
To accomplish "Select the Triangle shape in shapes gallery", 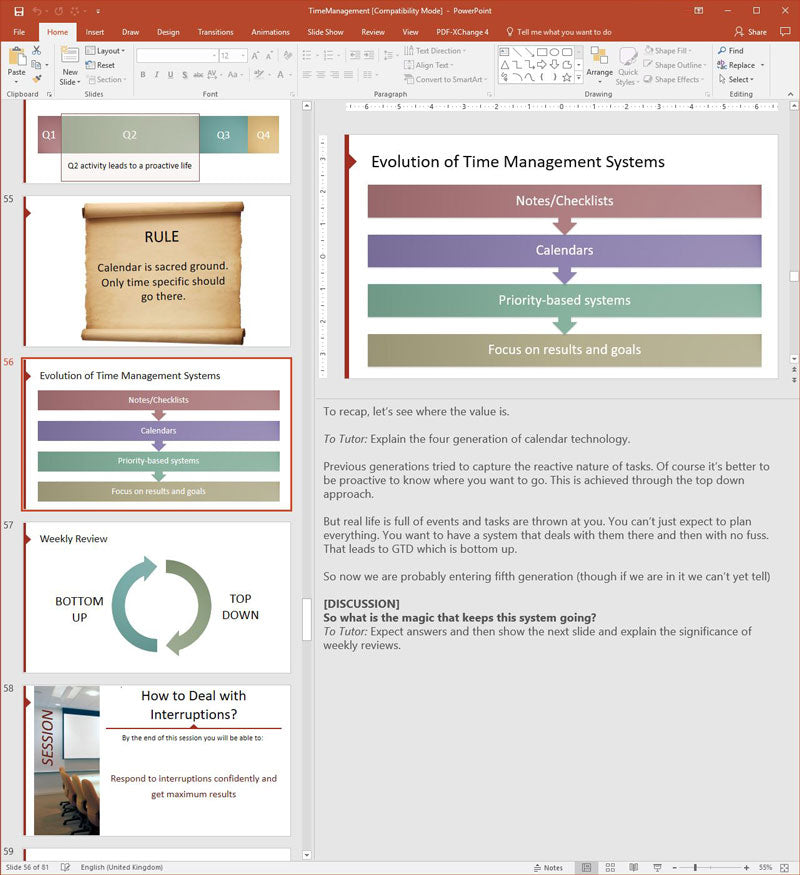I will point(504,65).
